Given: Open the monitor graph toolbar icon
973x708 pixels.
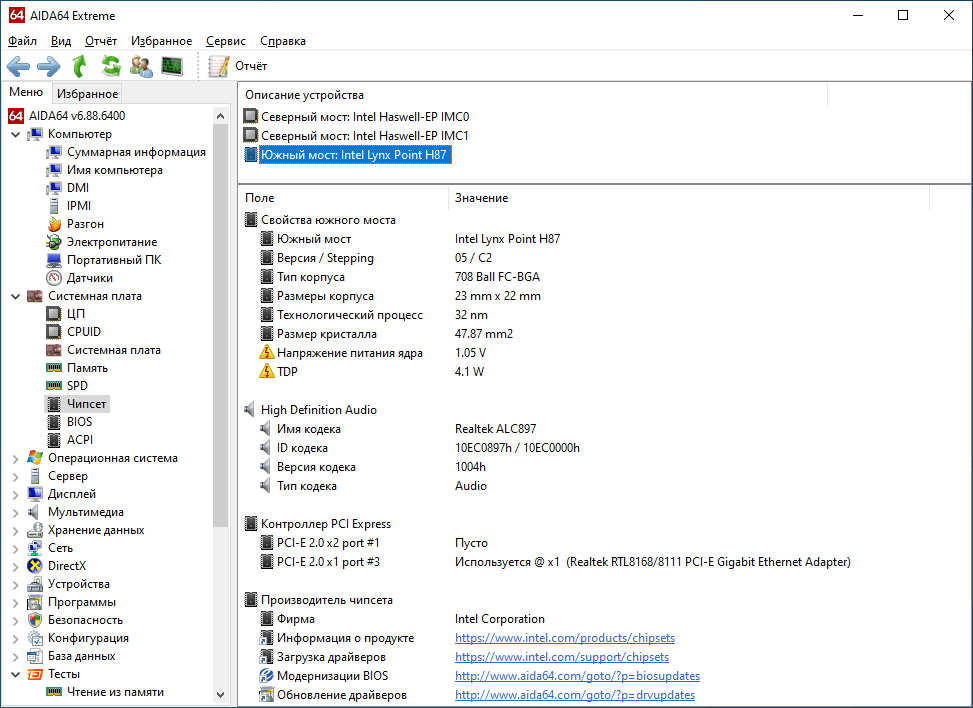Looking at the screenshot, I should pyautogui.click(x=172, y=66).
